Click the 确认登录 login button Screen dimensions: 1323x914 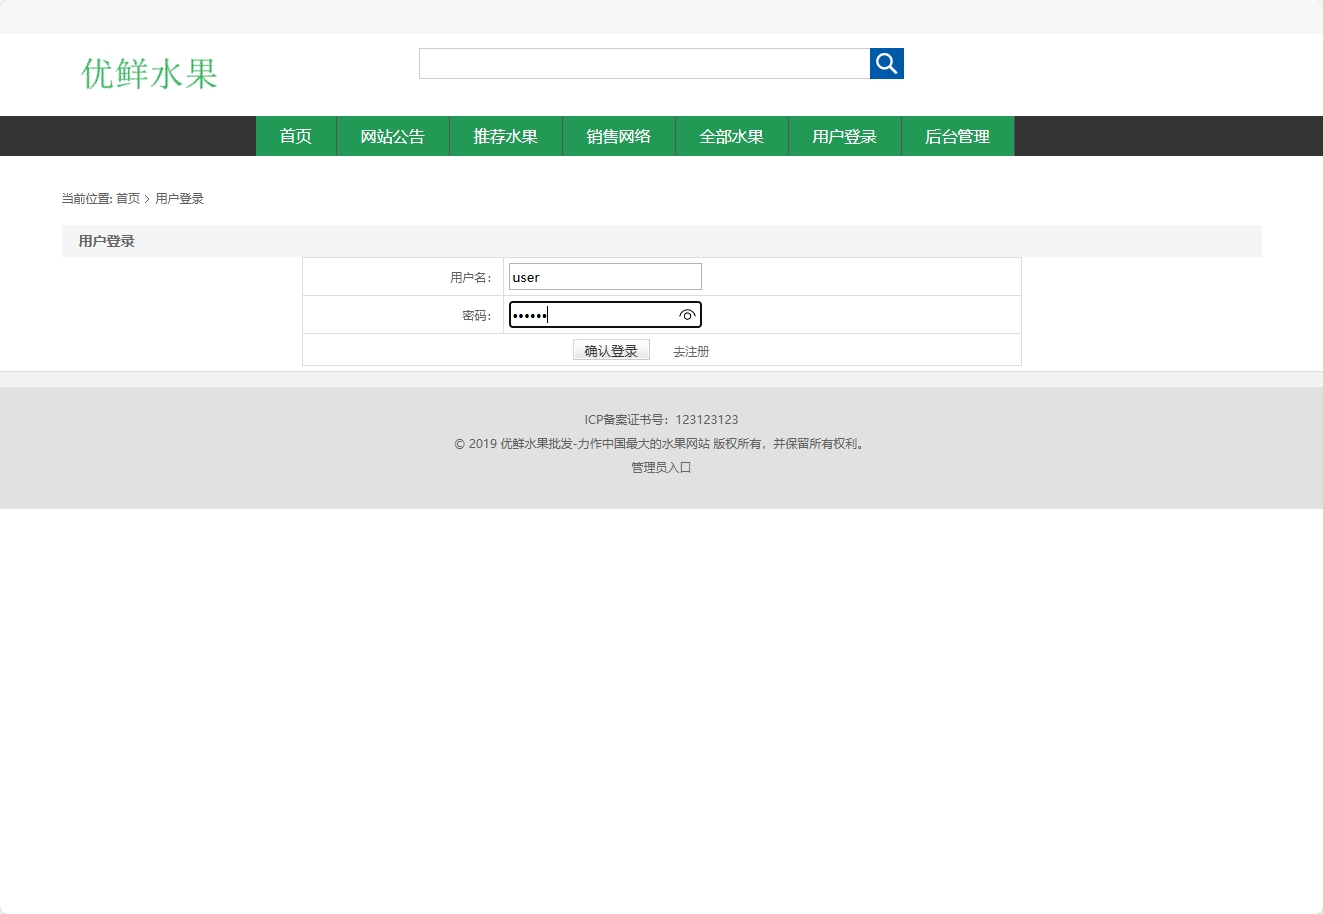point(610,349)
